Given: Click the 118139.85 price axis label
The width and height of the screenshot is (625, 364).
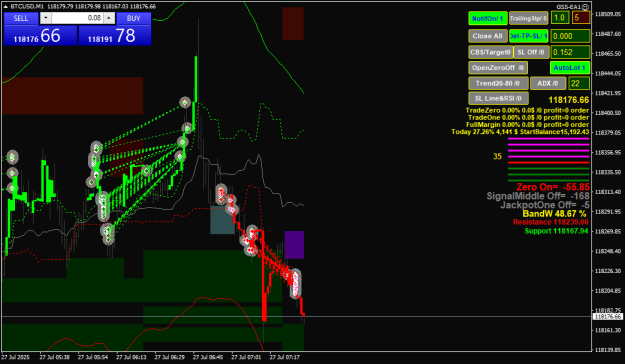Looking at the screenshot, I should (x=607, y=350).
